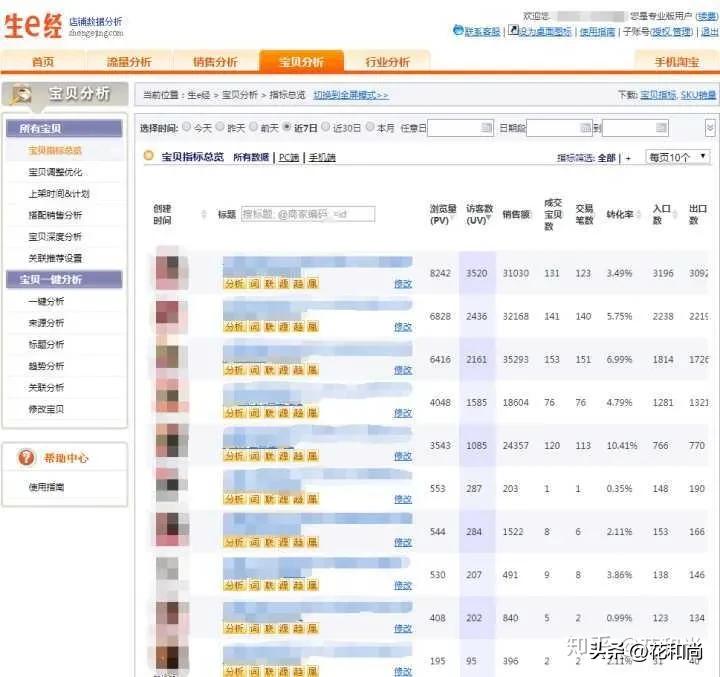The width and height of the screenshot is (720, 677).
Task: Sort by 访客数(UV) column
Action: (479, 214)
